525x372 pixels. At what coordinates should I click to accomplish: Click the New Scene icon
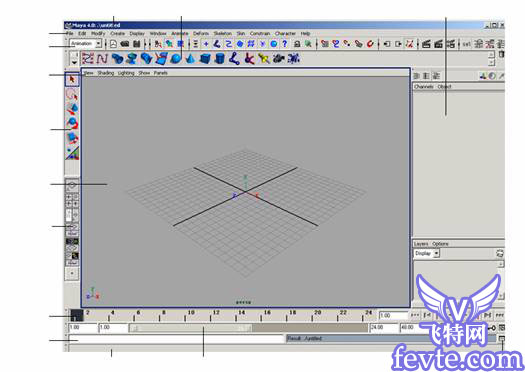click(114, 44)
